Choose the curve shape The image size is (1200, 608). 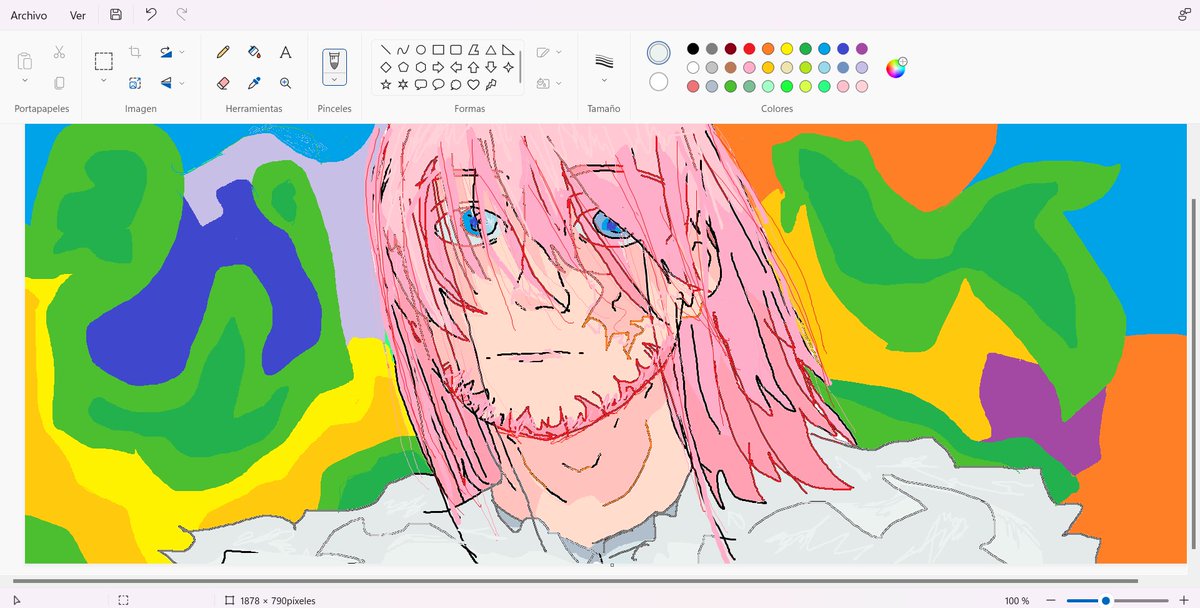pos(403,49)
